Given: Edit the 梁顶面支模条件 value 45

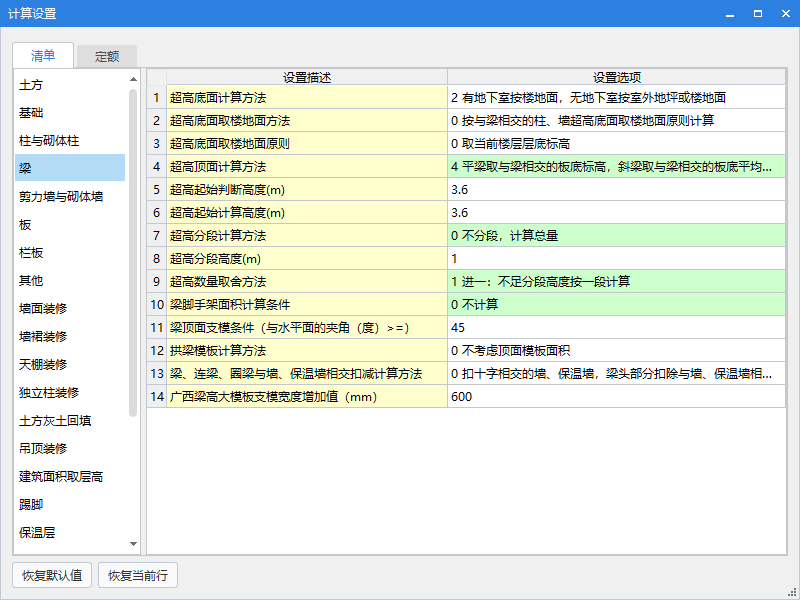Looking at the screenshot, I should click(x=616, y=327).
